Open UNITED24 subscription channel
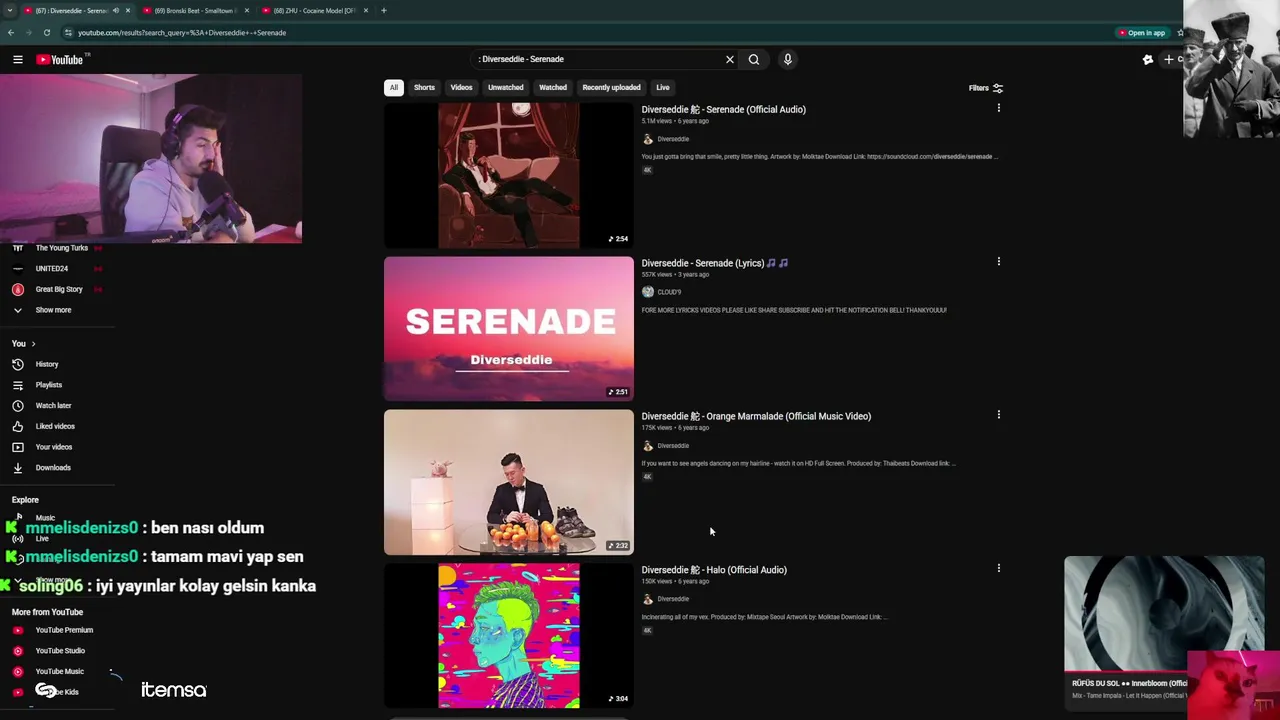 pos(50,269)
